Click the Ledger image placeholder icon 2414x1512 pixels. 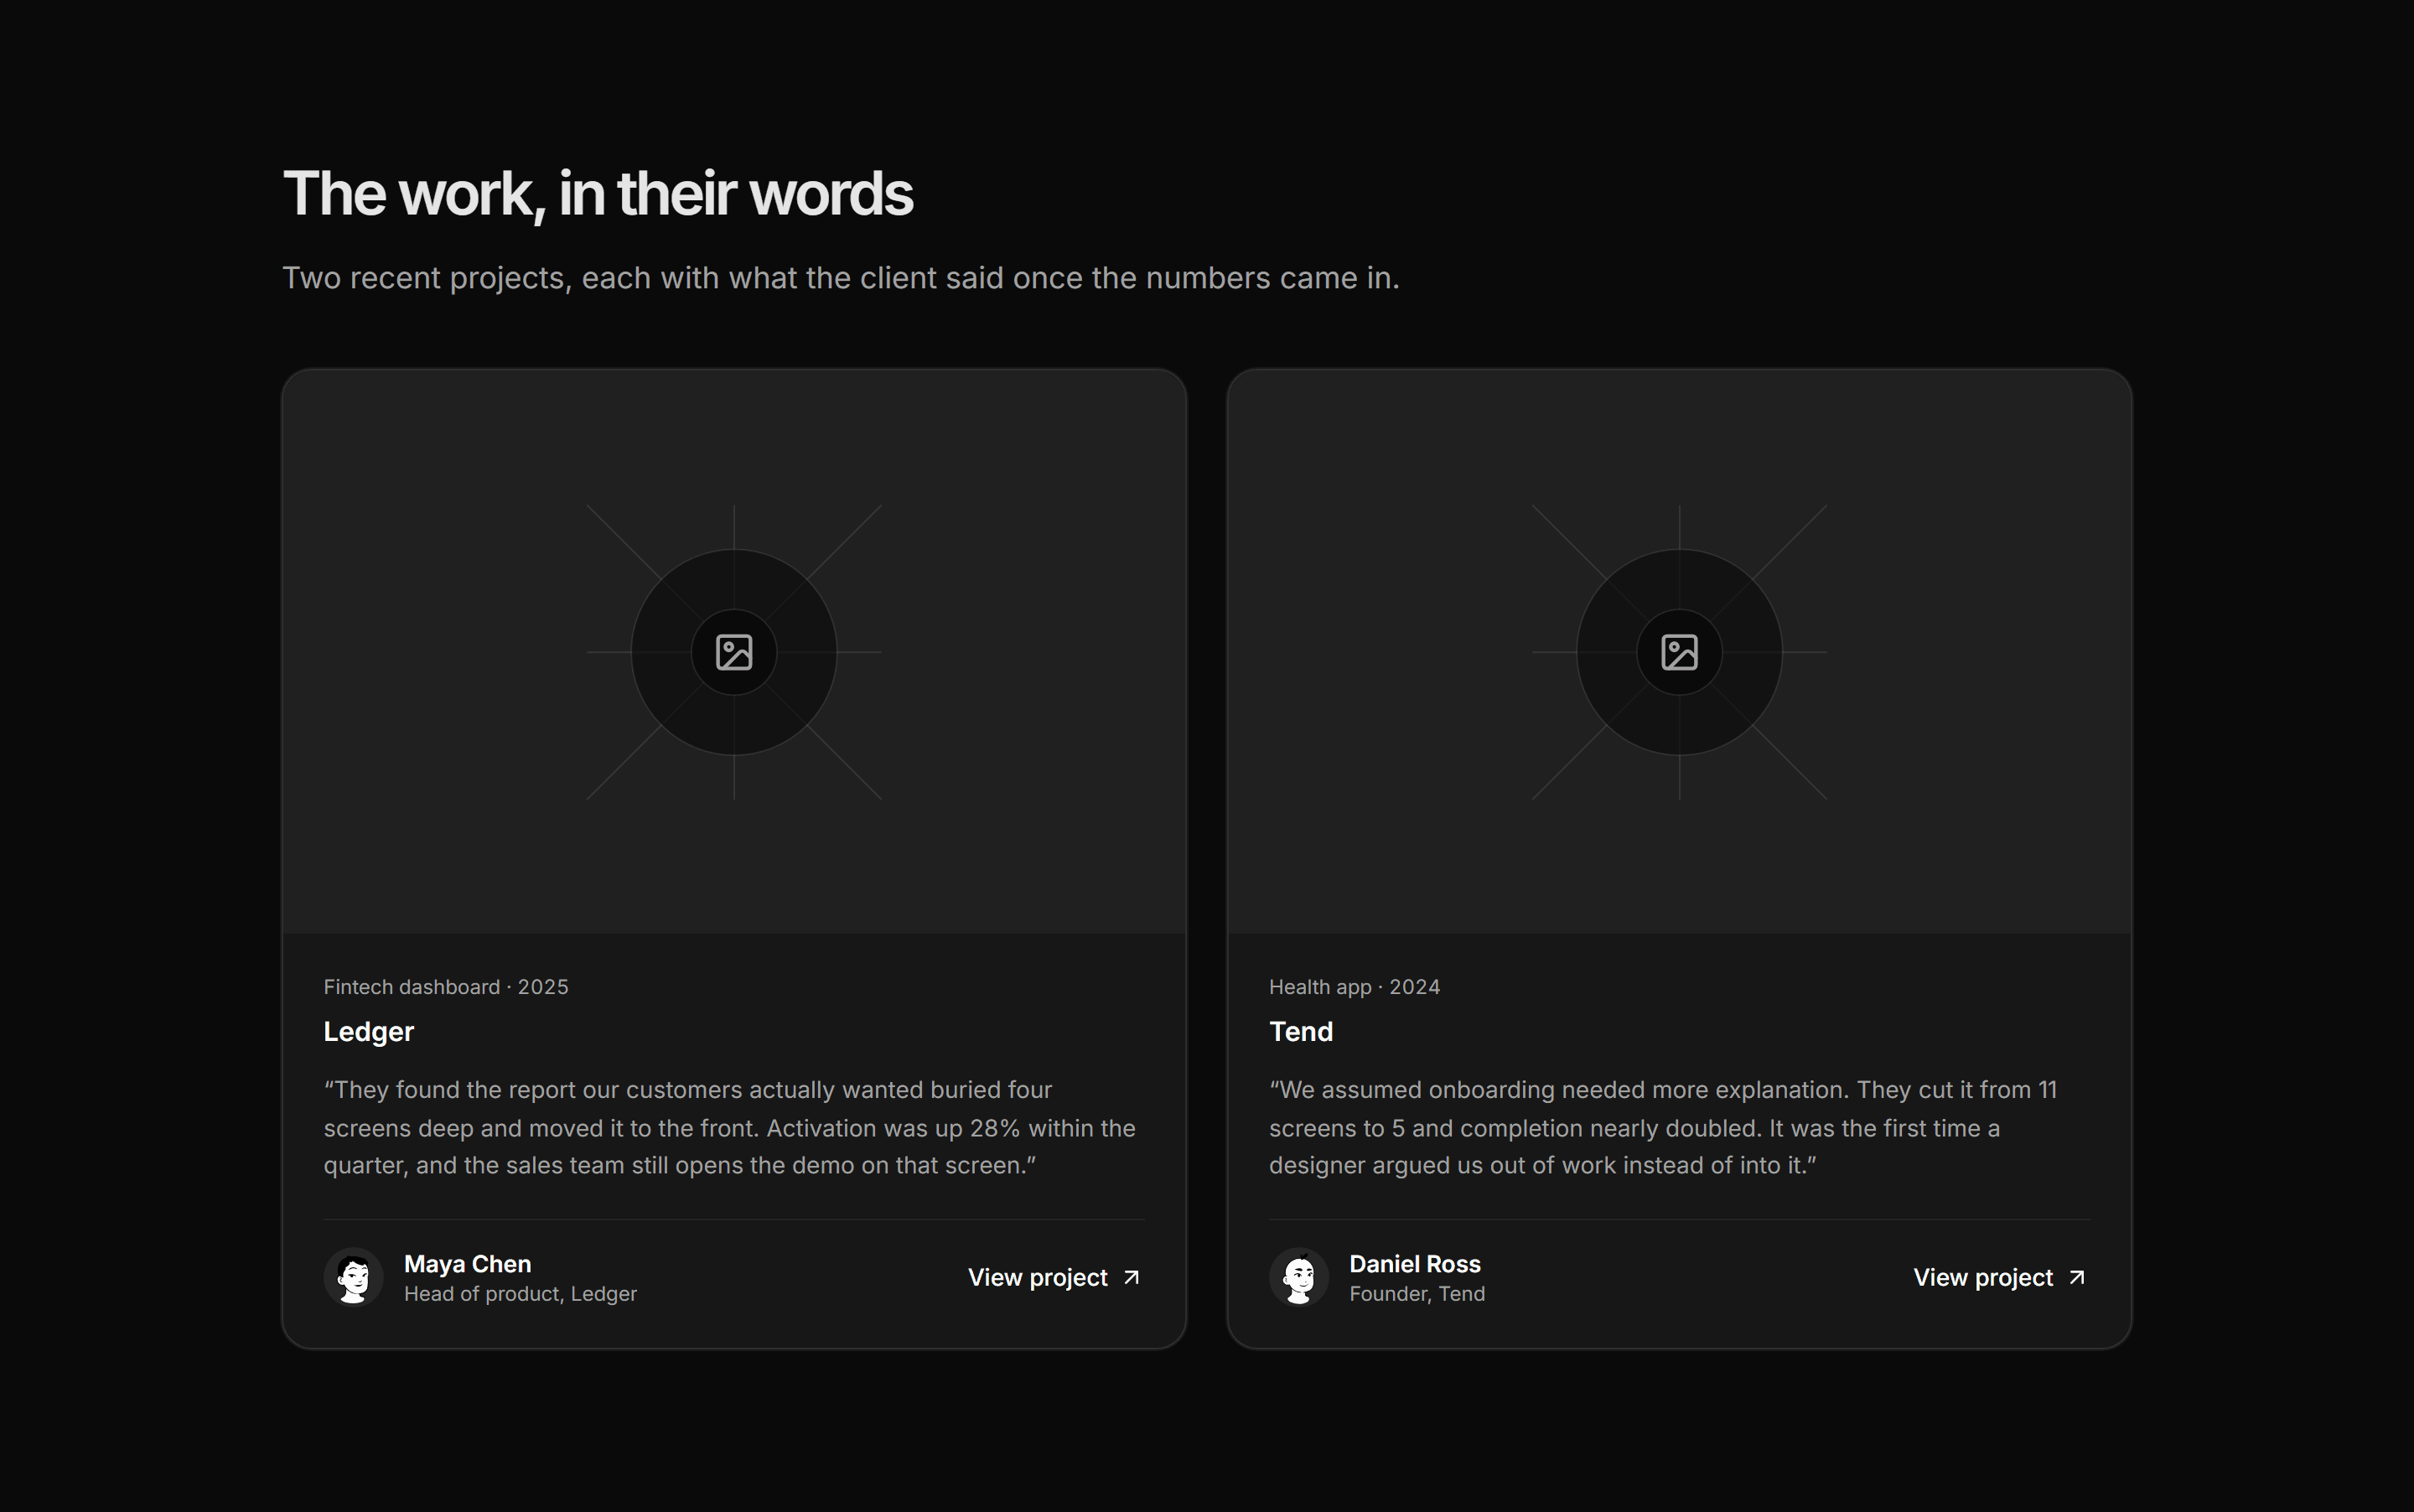pos(734,652)
